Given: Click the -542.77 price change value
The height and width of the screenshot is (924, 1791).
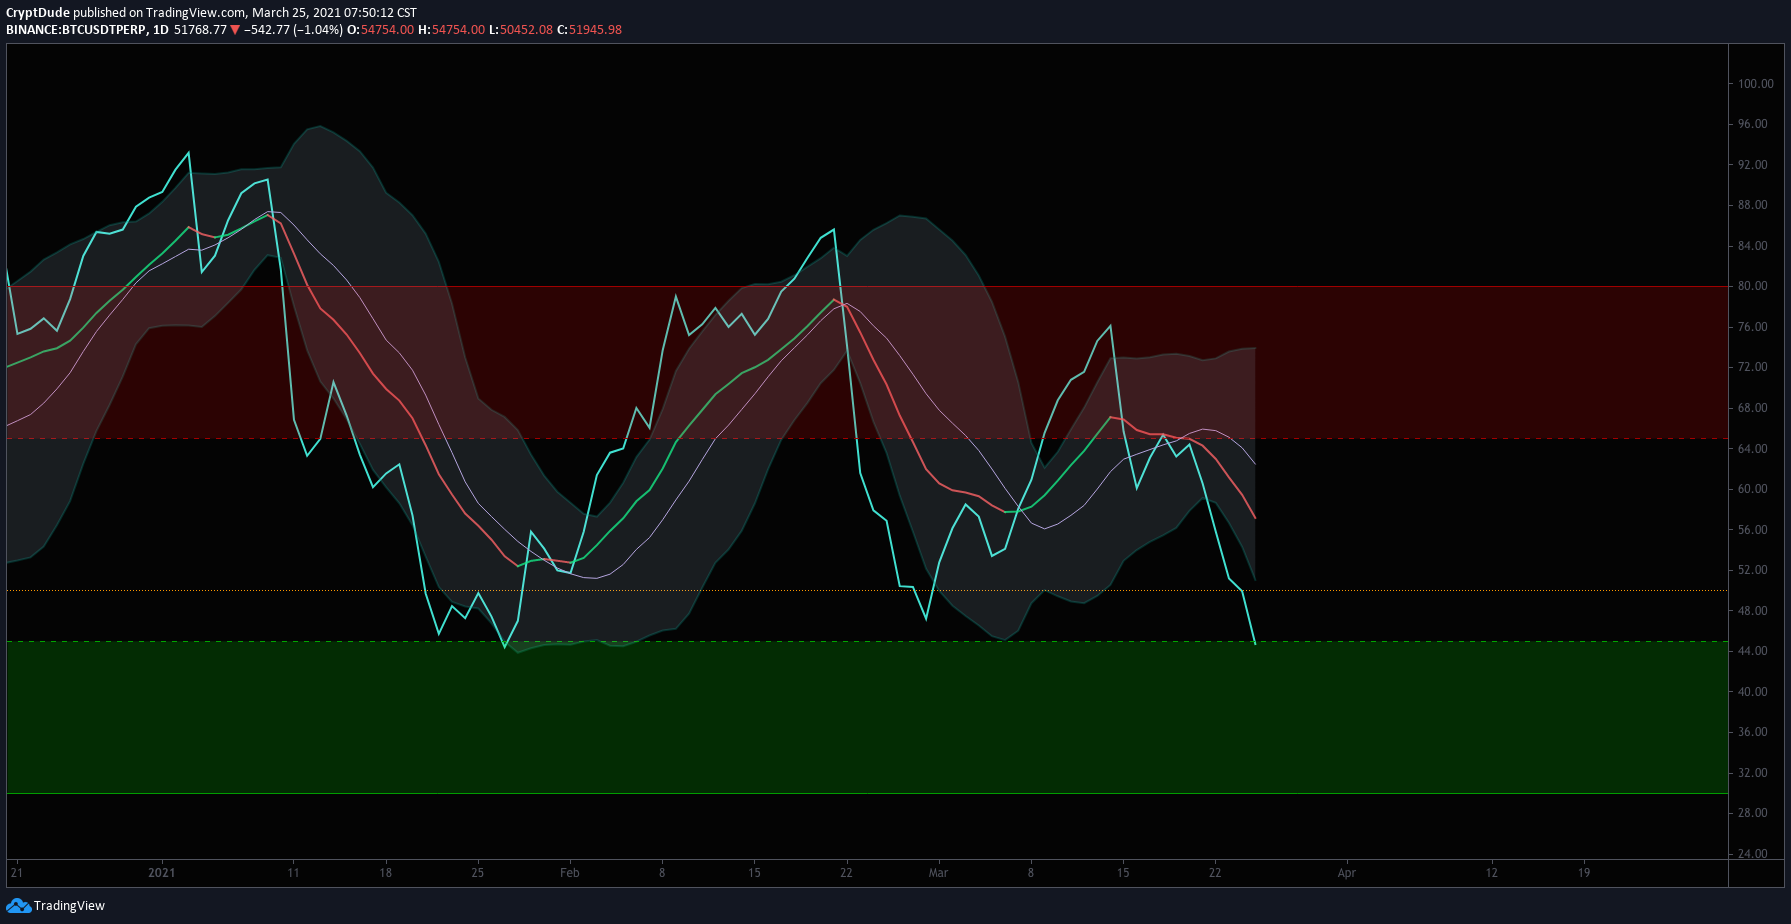Looking at the screenshot, I should [x=267, y=30].
